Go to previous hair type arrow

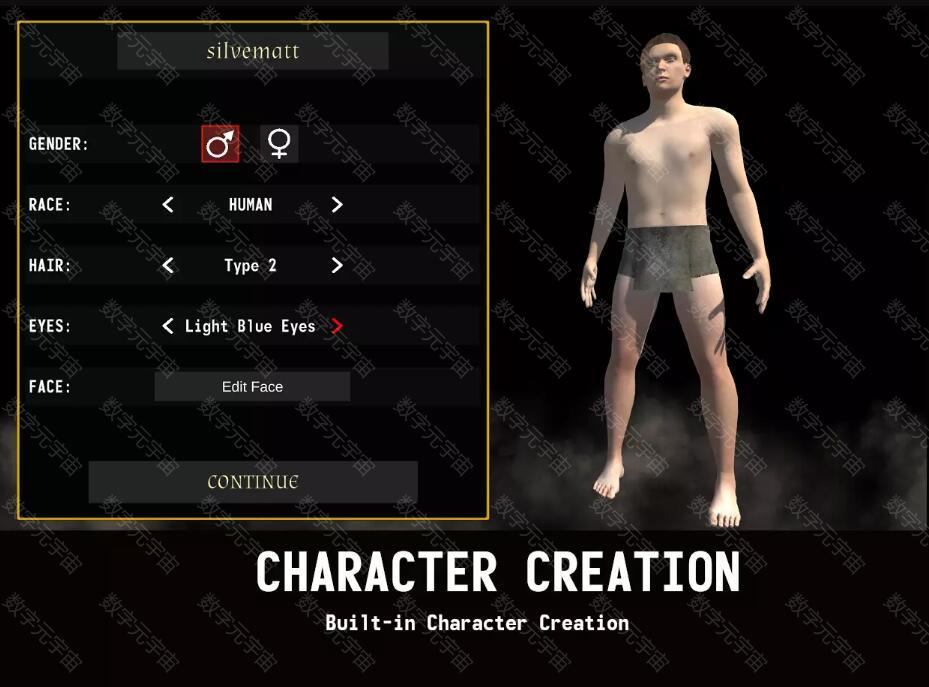pos(168,265)
